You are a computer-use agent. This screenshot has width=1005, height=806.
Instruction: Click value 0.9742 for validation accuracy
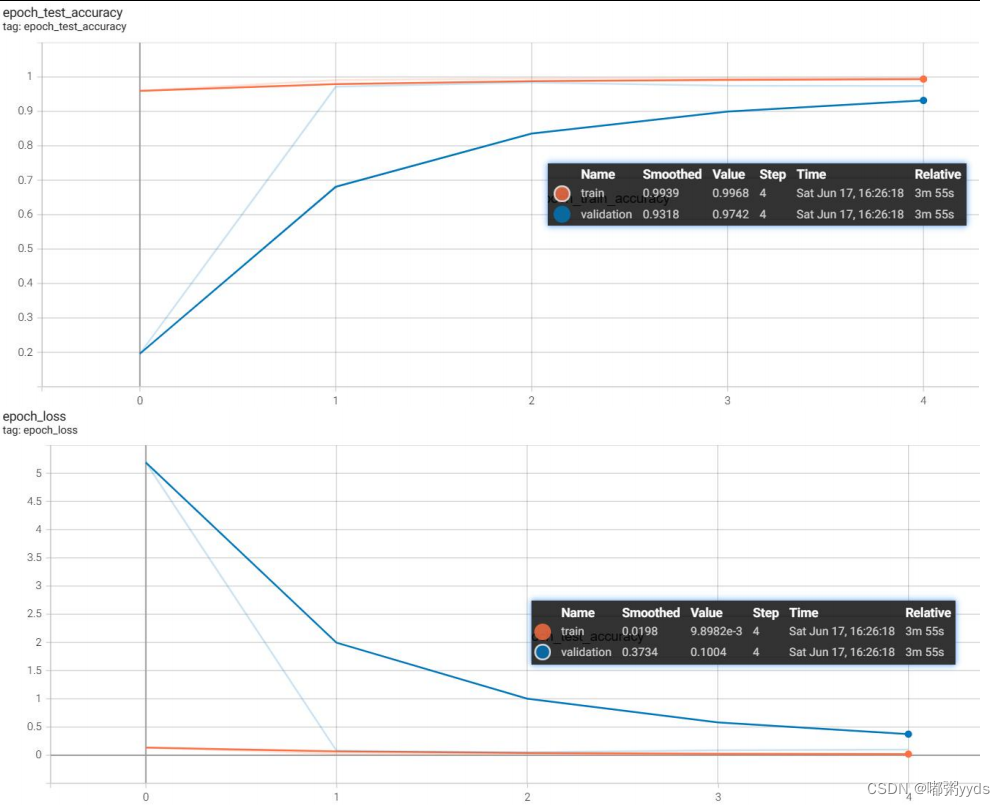coord(730,214)
